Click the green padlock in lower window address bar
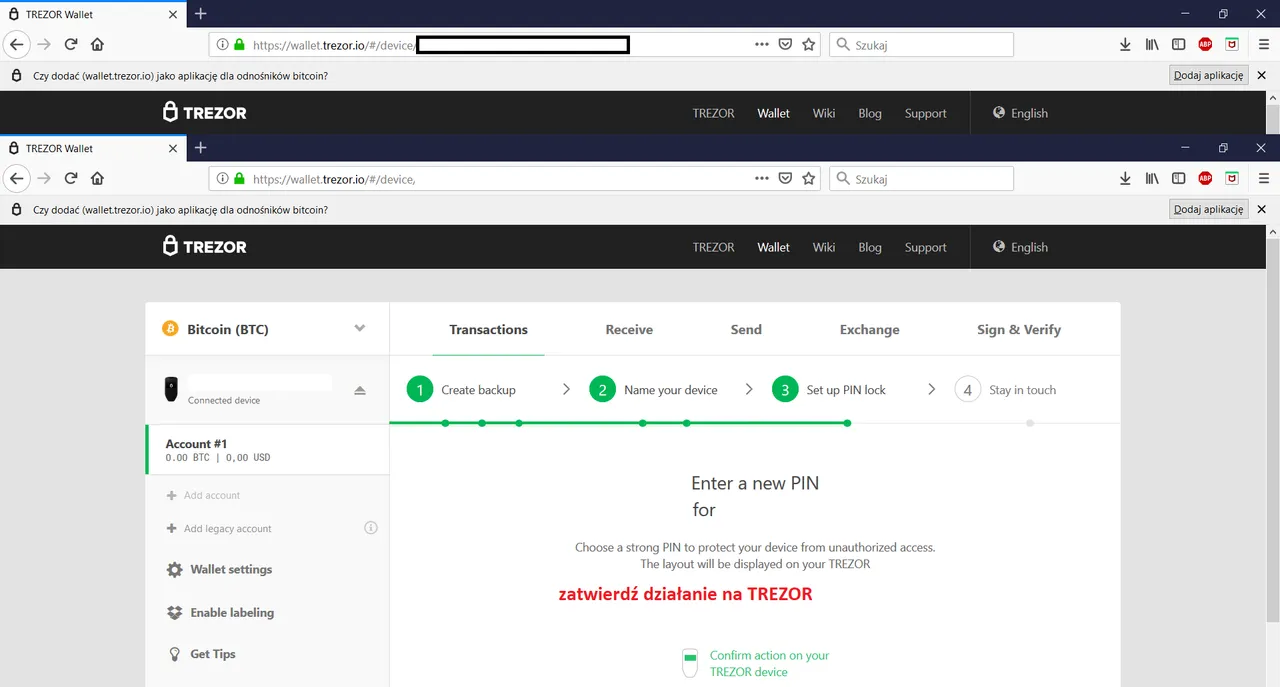The height and width of the screenshot is (687, 1280). point(239,179)
